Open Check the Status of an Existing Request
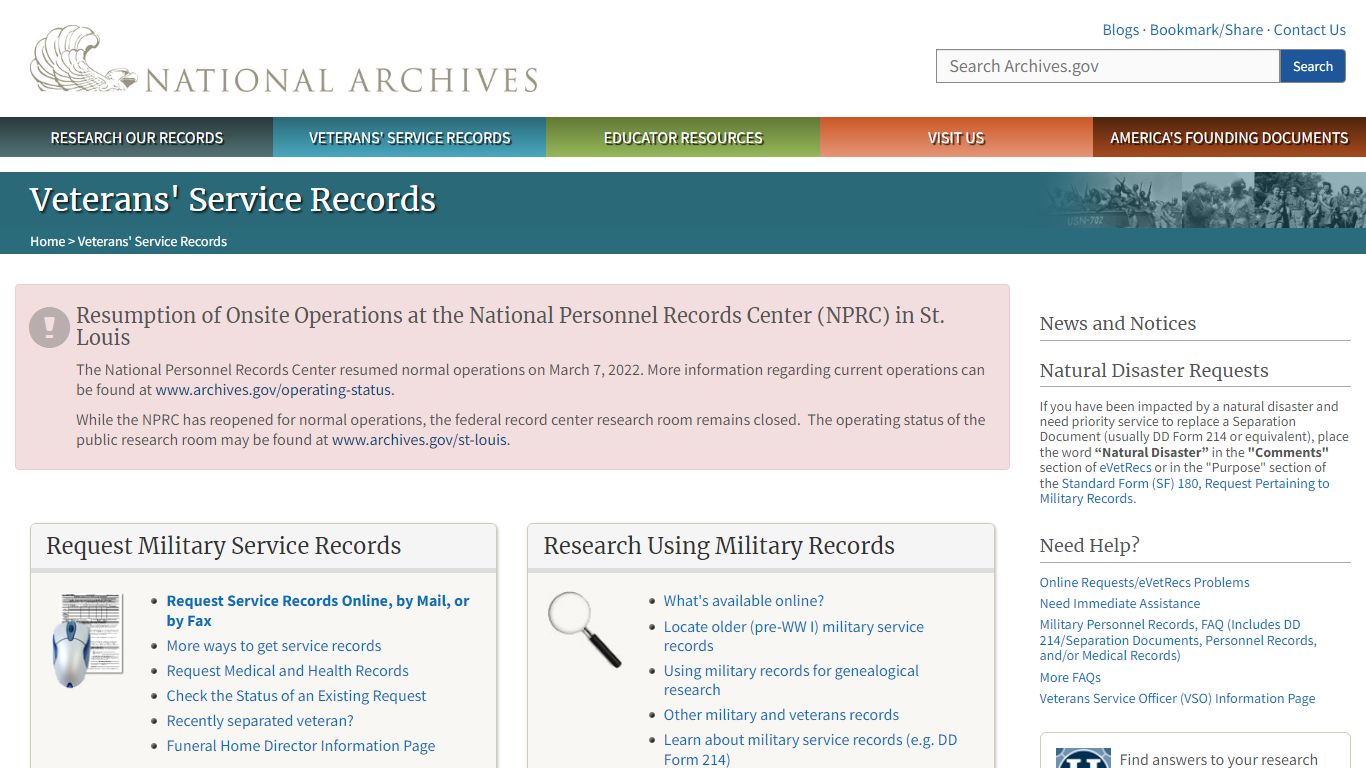1366x768 pixels. [x=297, y=696]
